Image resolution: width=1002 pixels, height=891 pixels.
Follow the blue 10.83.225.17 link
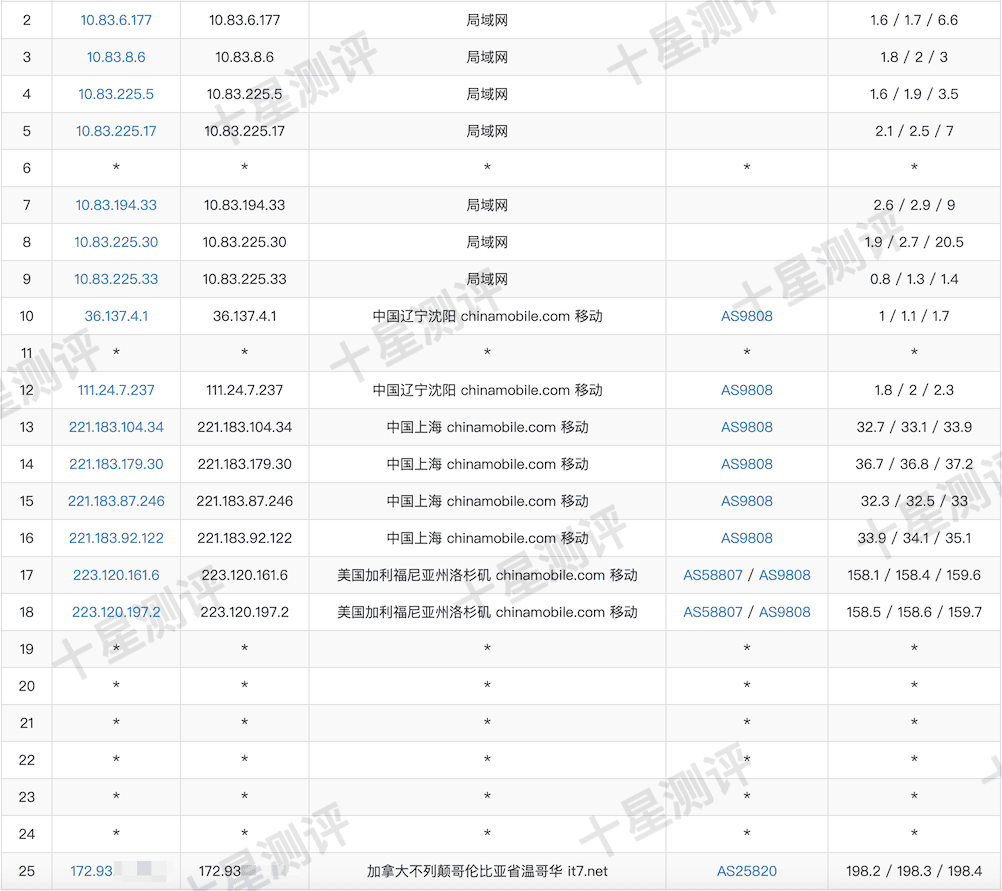point(116,131)
